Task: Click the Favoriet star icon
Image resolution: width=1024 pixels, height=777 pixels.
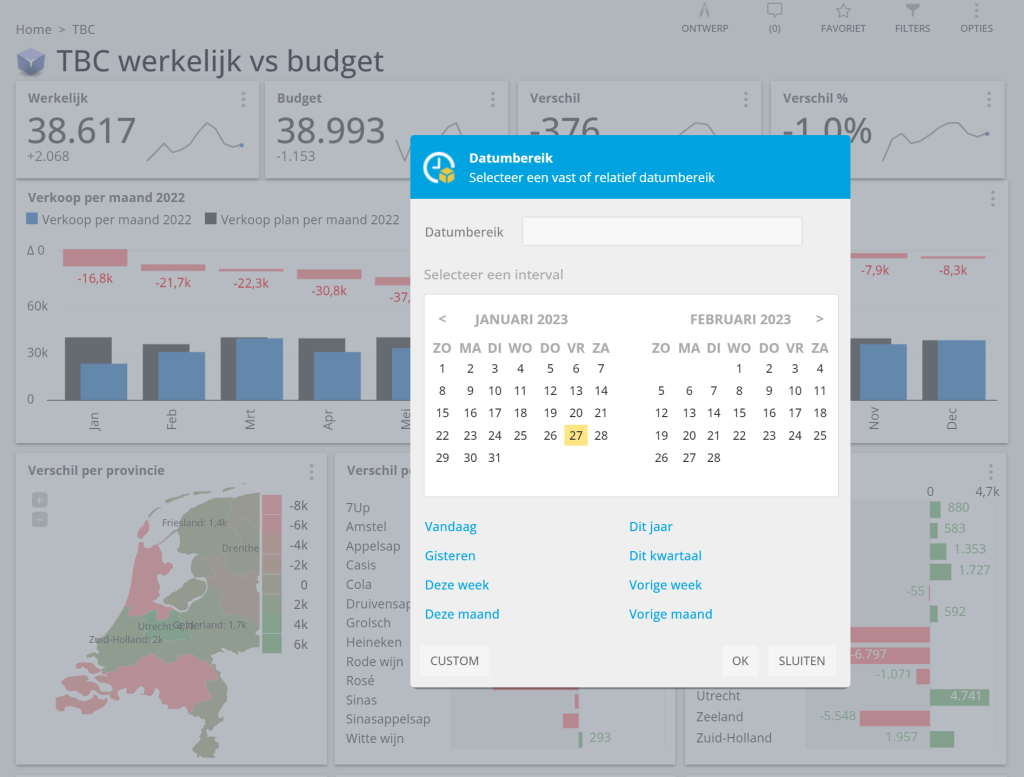Action: (843, 12)
